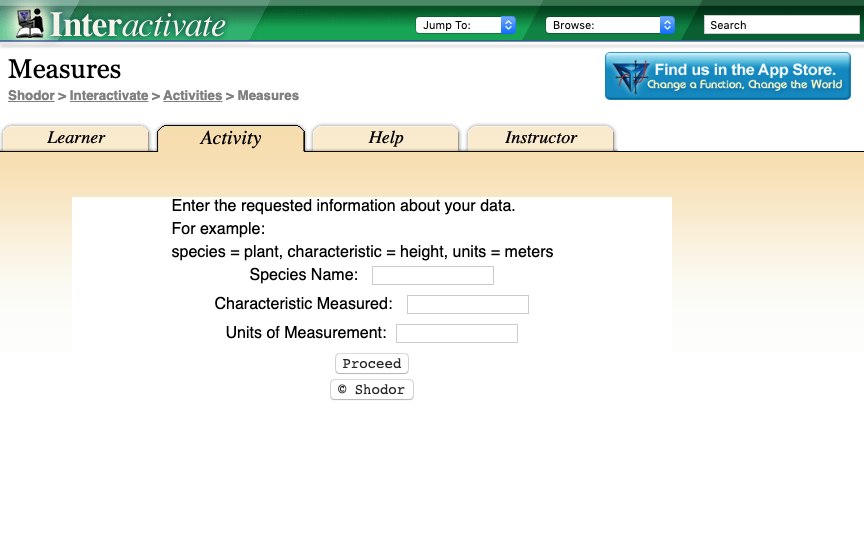
Task: Open the Help tab
Action: (386, 138)
